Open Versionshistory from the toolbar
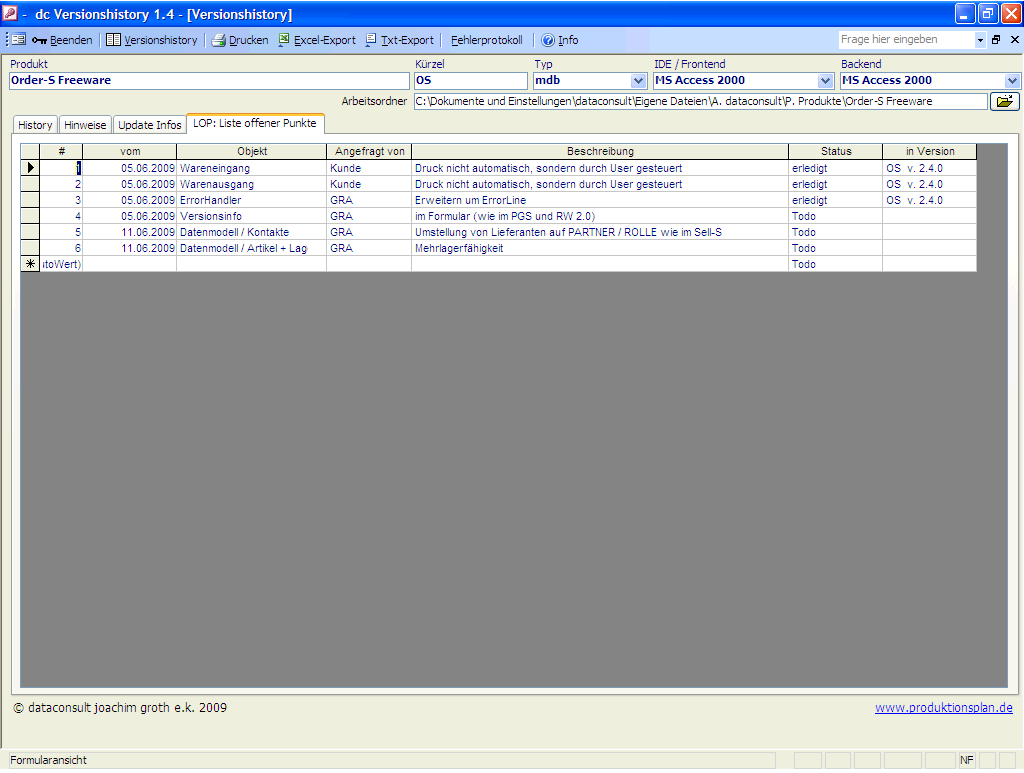 click(x=152, y=40)
